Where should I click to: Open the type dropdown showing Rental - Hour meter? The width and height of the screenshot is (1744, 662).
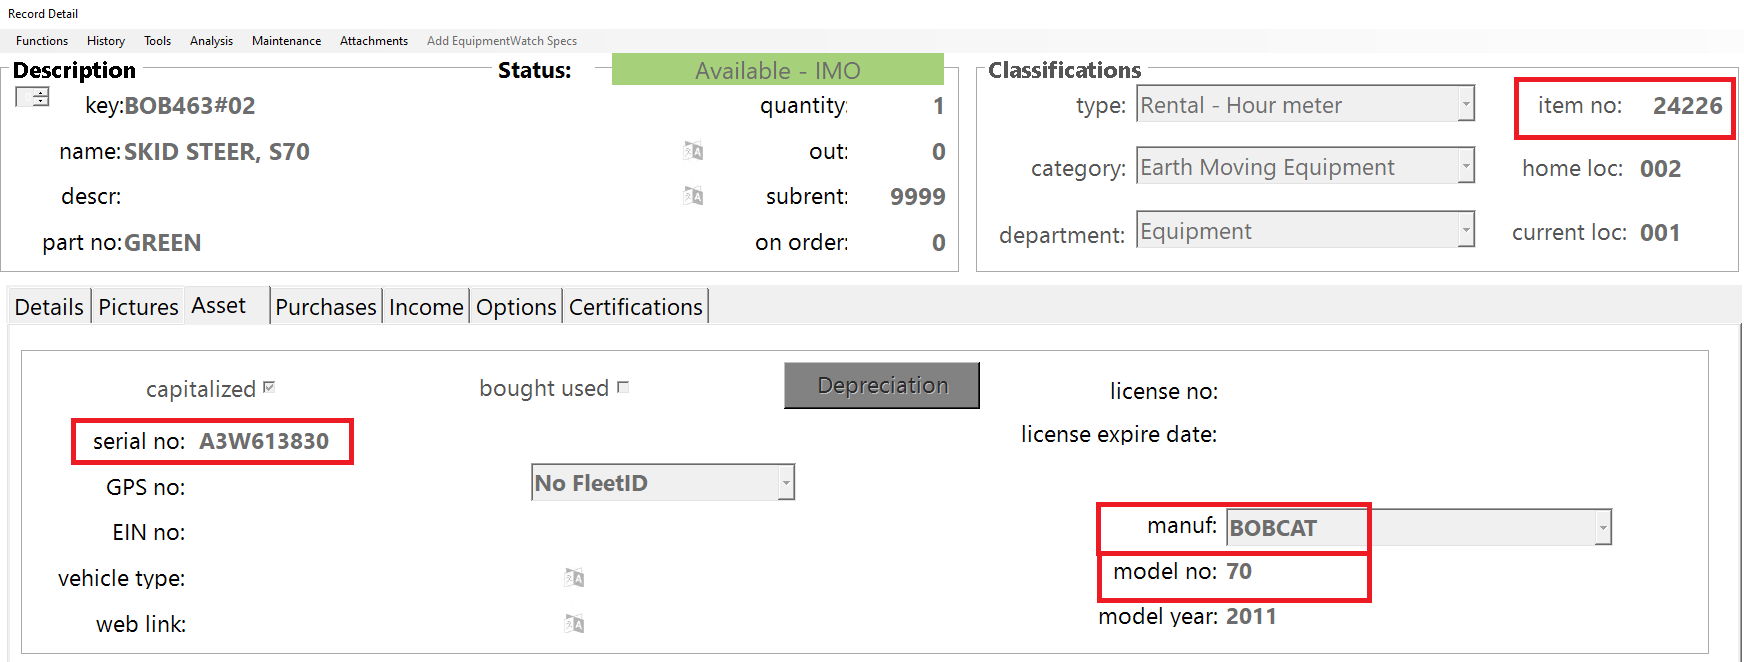(1466, 104)
